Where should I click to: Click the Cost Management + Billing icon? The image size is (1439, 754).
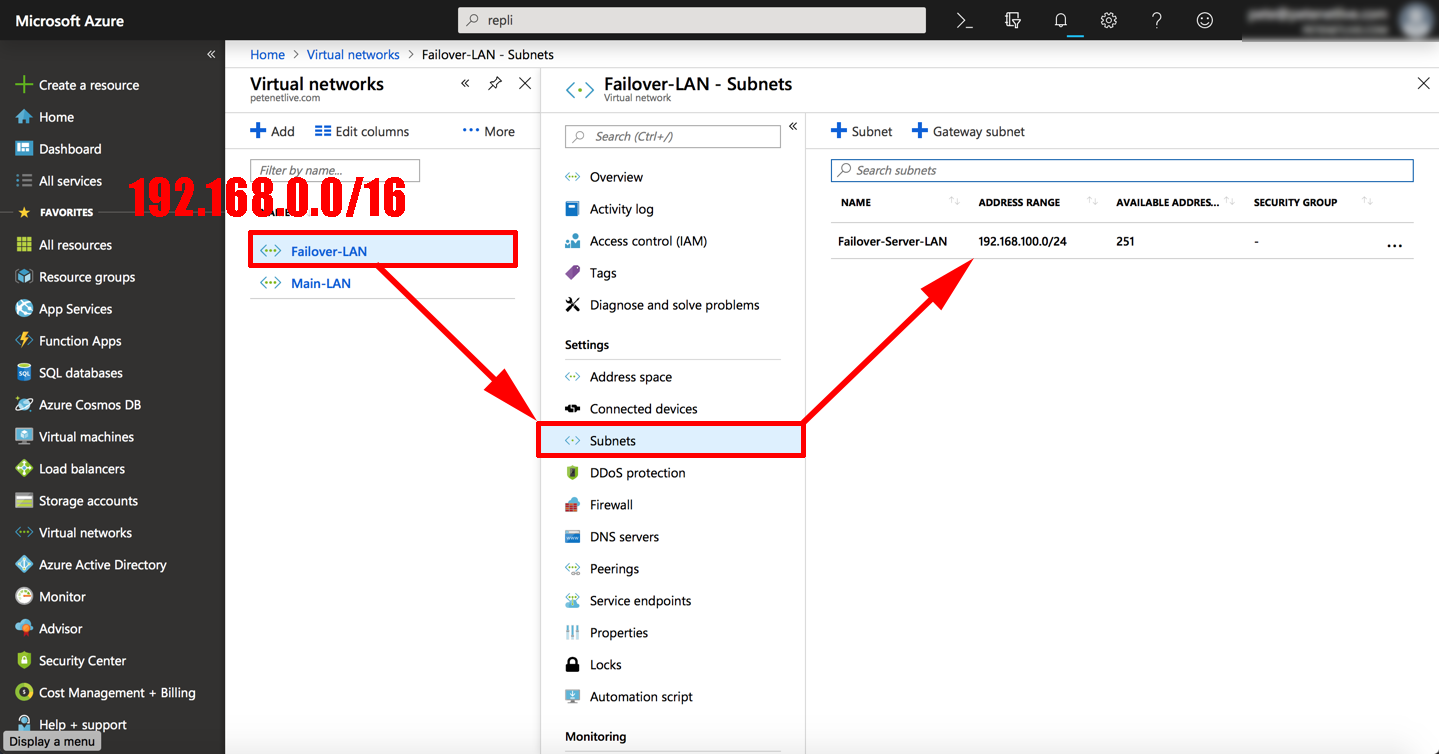[24, 693]
